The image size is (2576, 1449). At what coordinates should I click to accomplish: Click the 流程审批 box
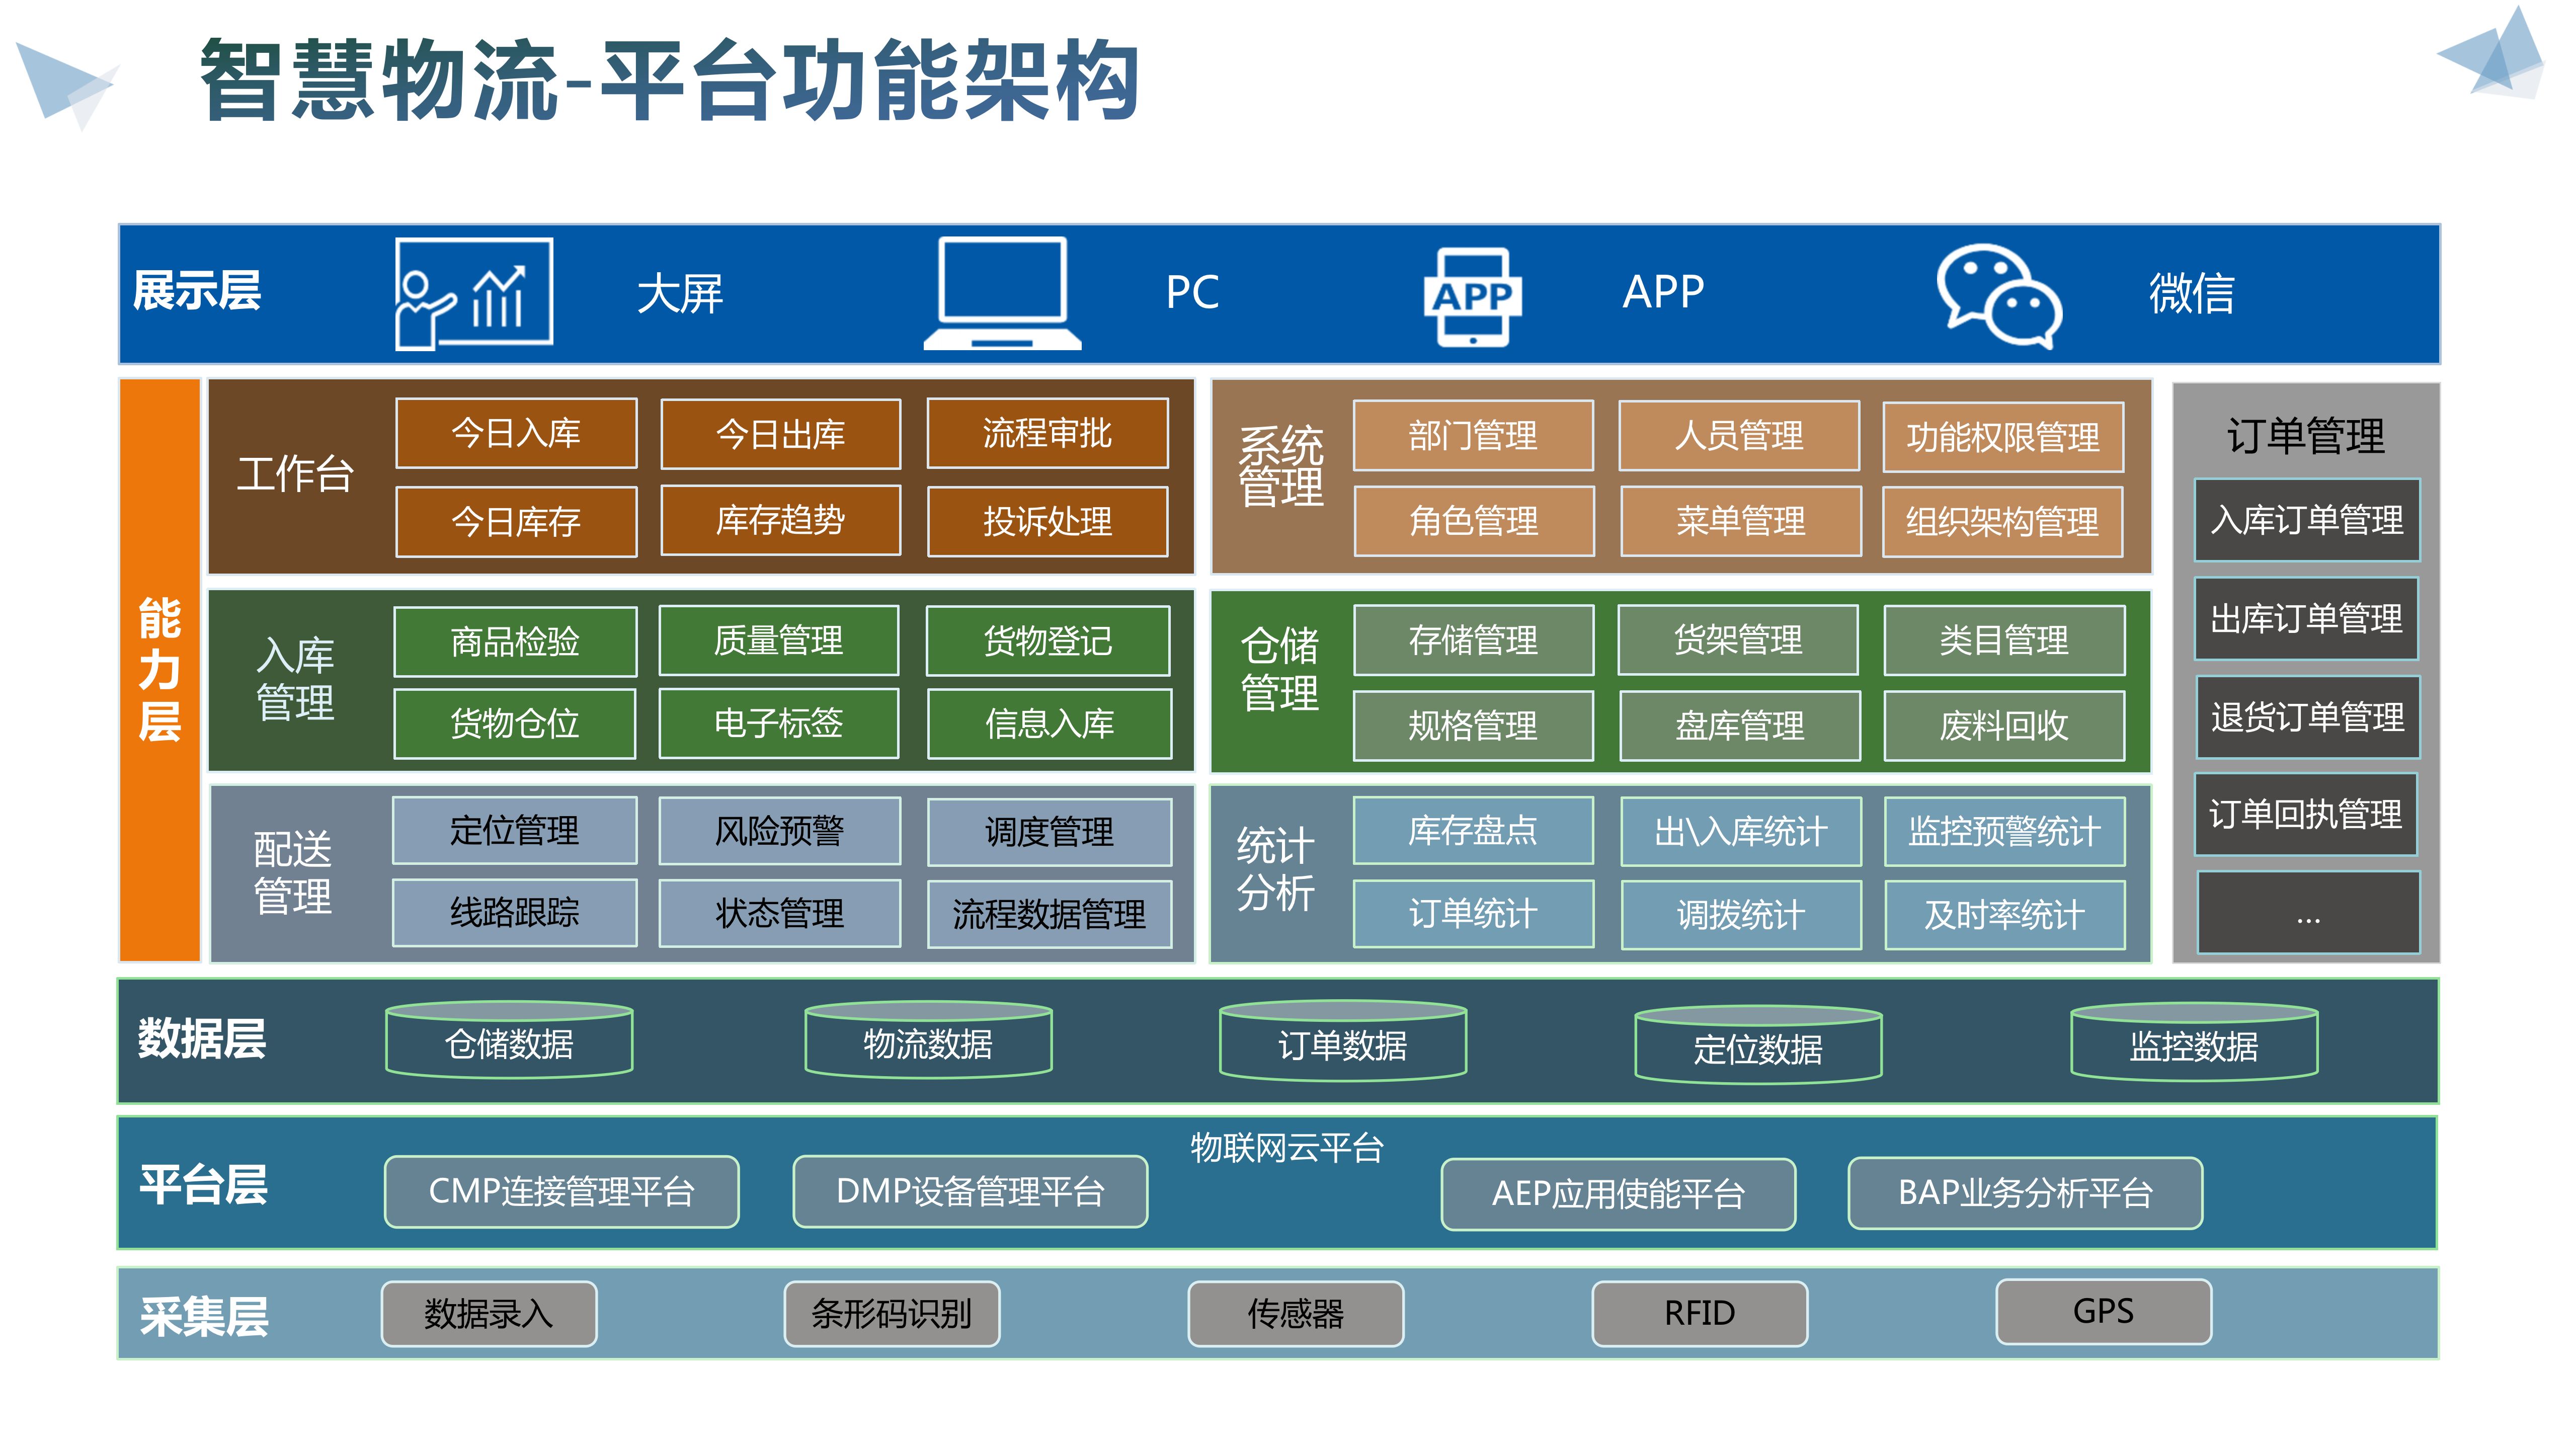[1047, 433]
